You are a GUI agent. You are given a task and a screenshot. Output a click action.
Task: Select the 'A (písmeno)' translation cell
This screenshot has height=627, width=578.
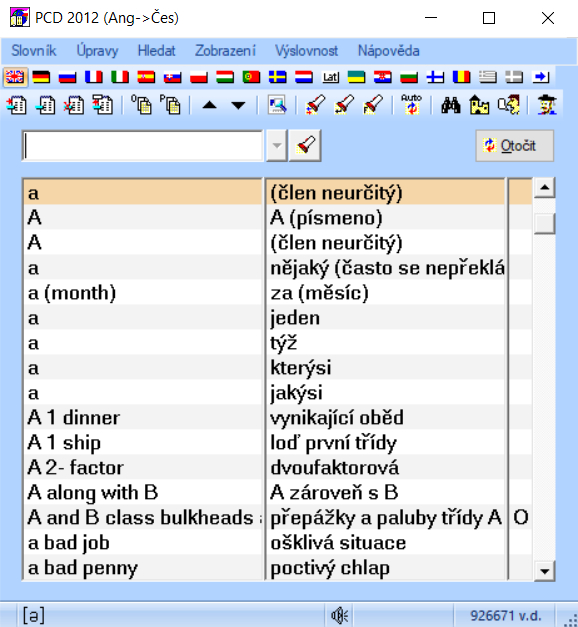(386, 218)
